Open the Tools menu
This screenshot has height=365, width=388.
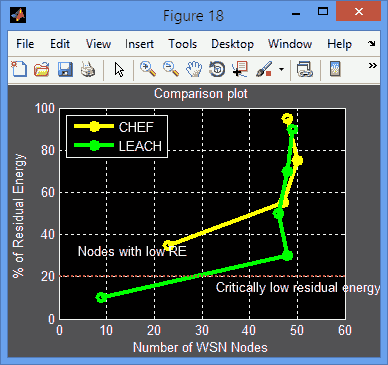click(x=182, y=44)
